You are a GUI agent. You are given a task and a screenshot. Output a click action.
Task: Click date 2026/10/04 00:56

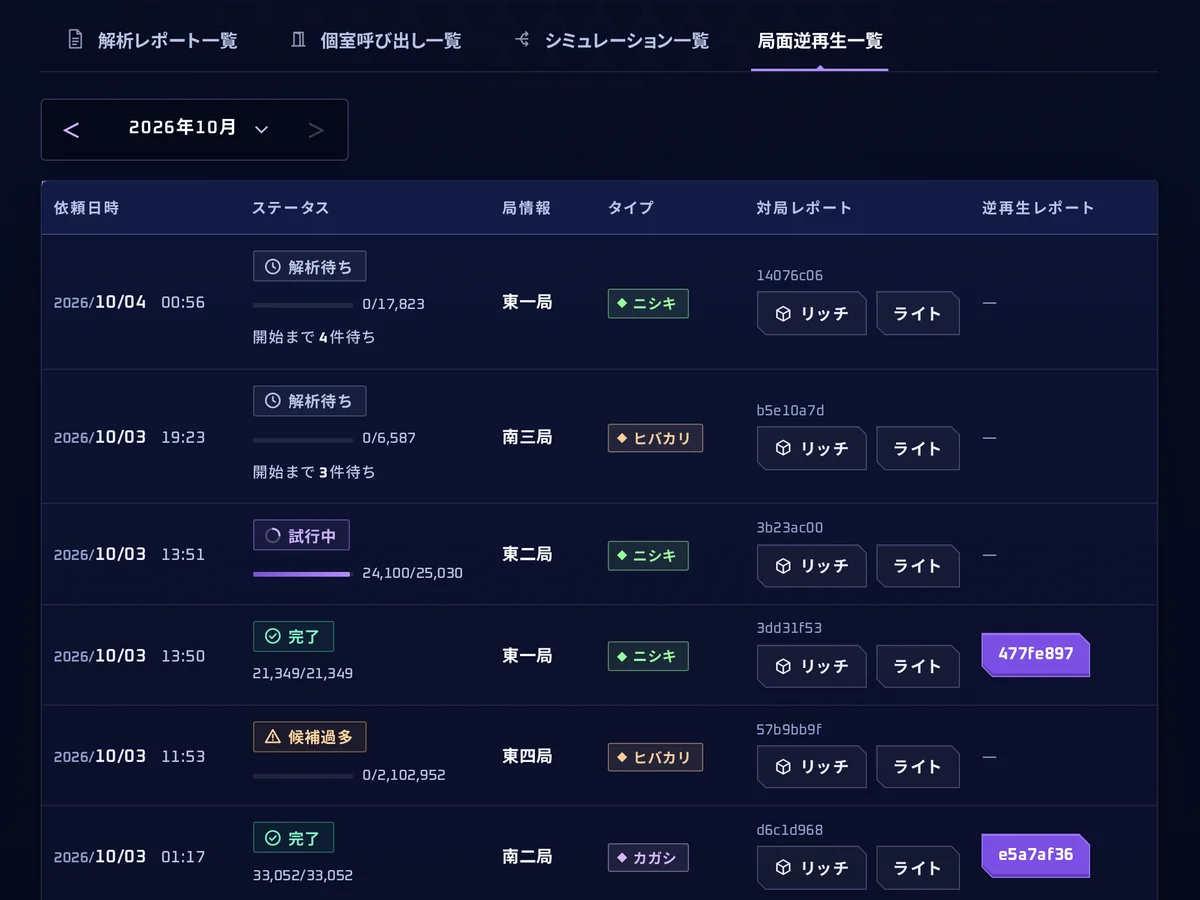130,302
